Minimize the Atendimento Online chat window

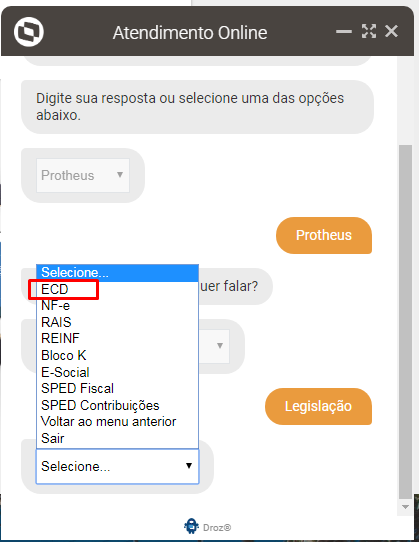pyautogui.click(x=344, y=32)
